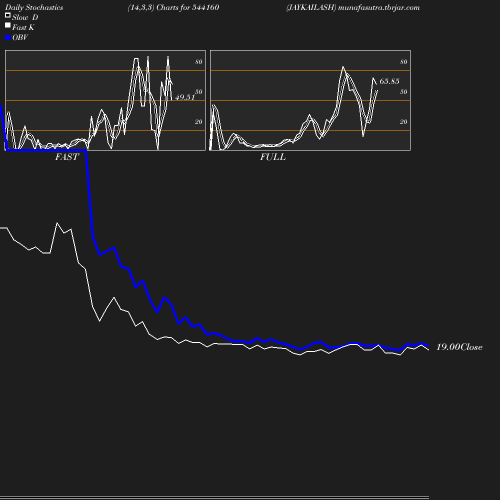Click the 50 axis label in FULL chart

[x=404, y=92]
